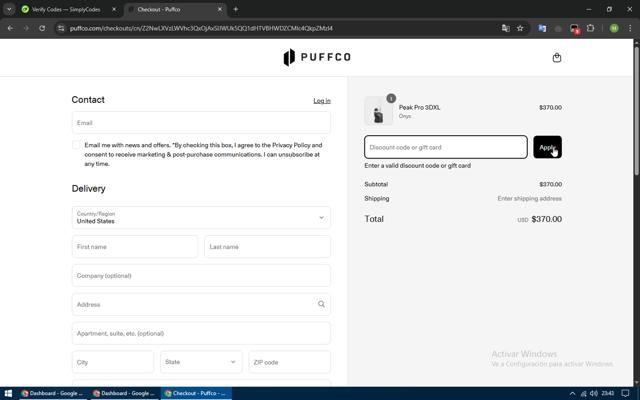This screenshot has width=640, height=400.
Task: Switch to Checkout - Puffco taskbar item
Action: [x=196, y=393]
